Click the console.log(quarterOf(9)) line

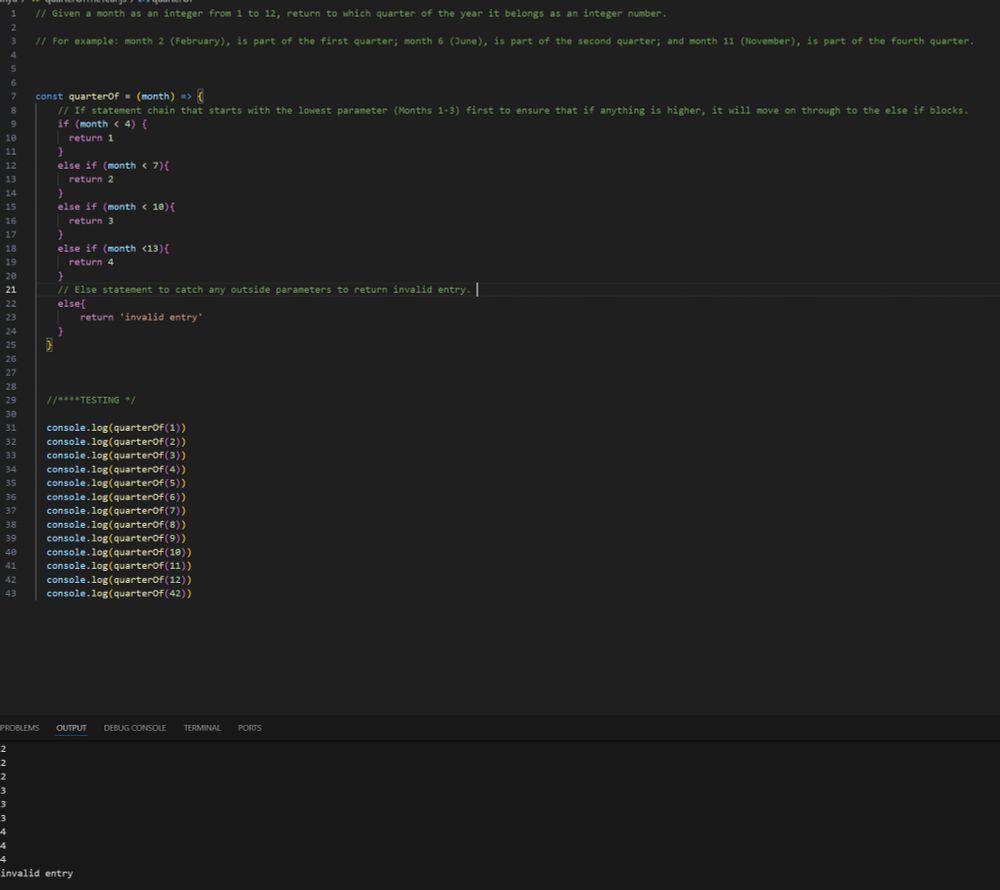[x=116, y=538]
